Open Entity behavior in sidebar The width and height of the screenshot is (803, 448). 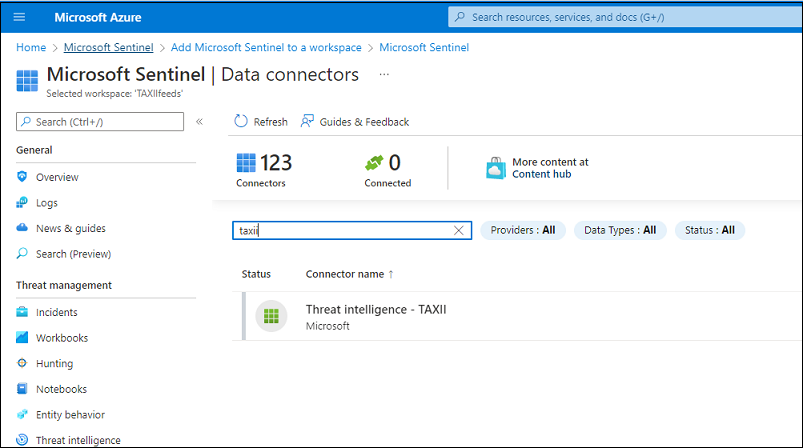coord(70,415)
